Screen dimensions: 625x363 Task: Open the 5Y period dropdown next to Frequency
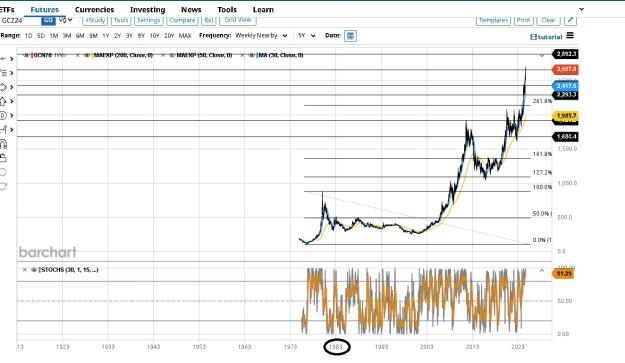[307, 35]
